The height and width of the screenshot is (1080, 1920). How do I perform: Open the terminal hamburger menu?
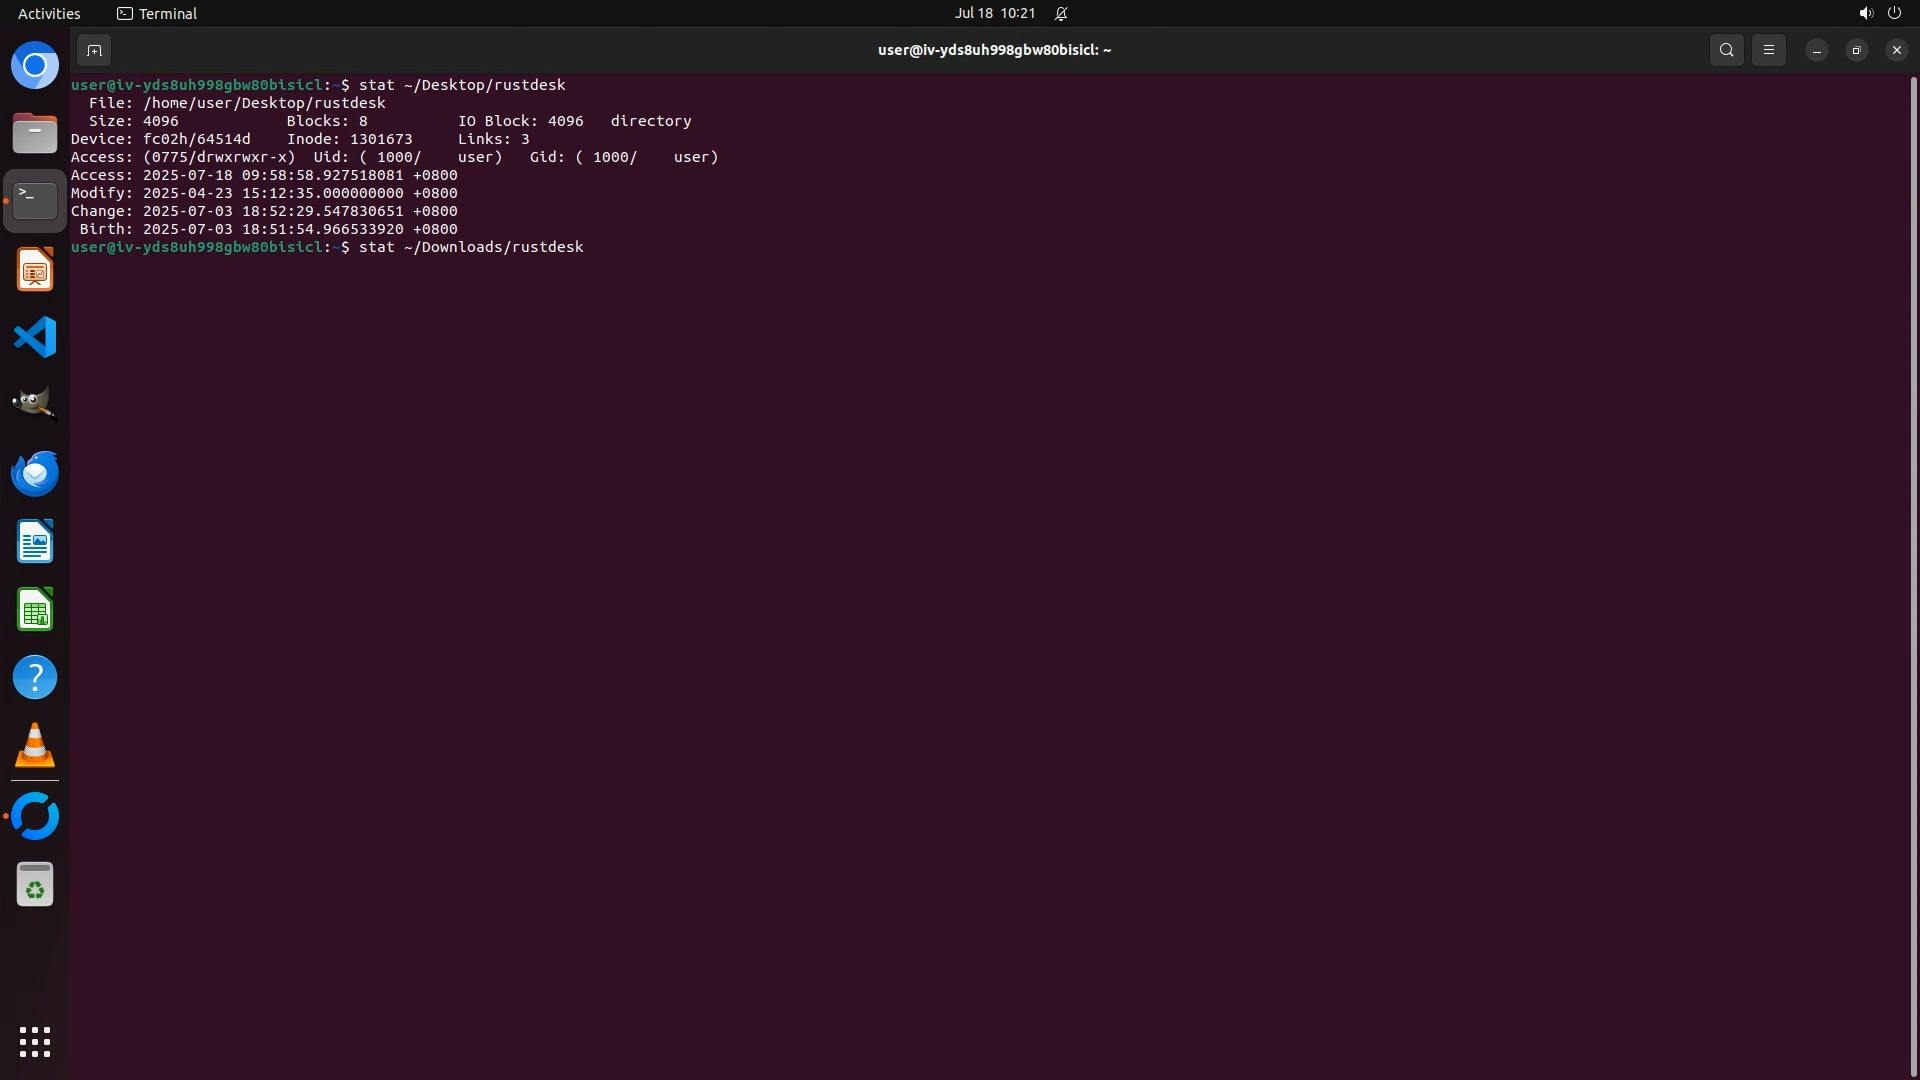coord(1768,50)
